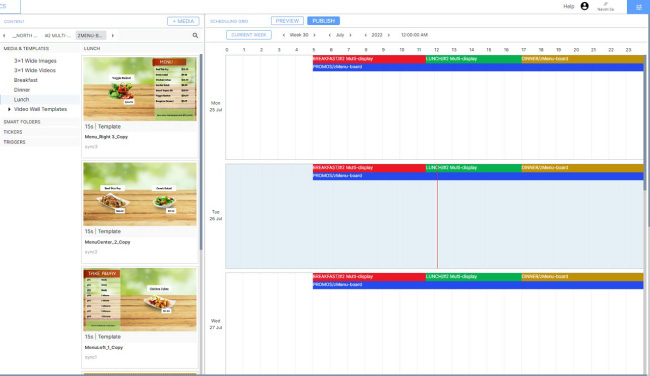Open the 3×1 Wide Images folder
The width and height of the screenshot is (650, 376).
(x=35, y=61)
